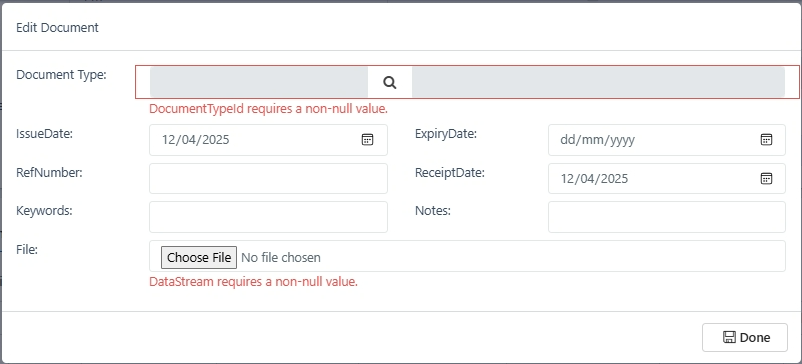Click the DocumentTypeId non-null error message

269,109
